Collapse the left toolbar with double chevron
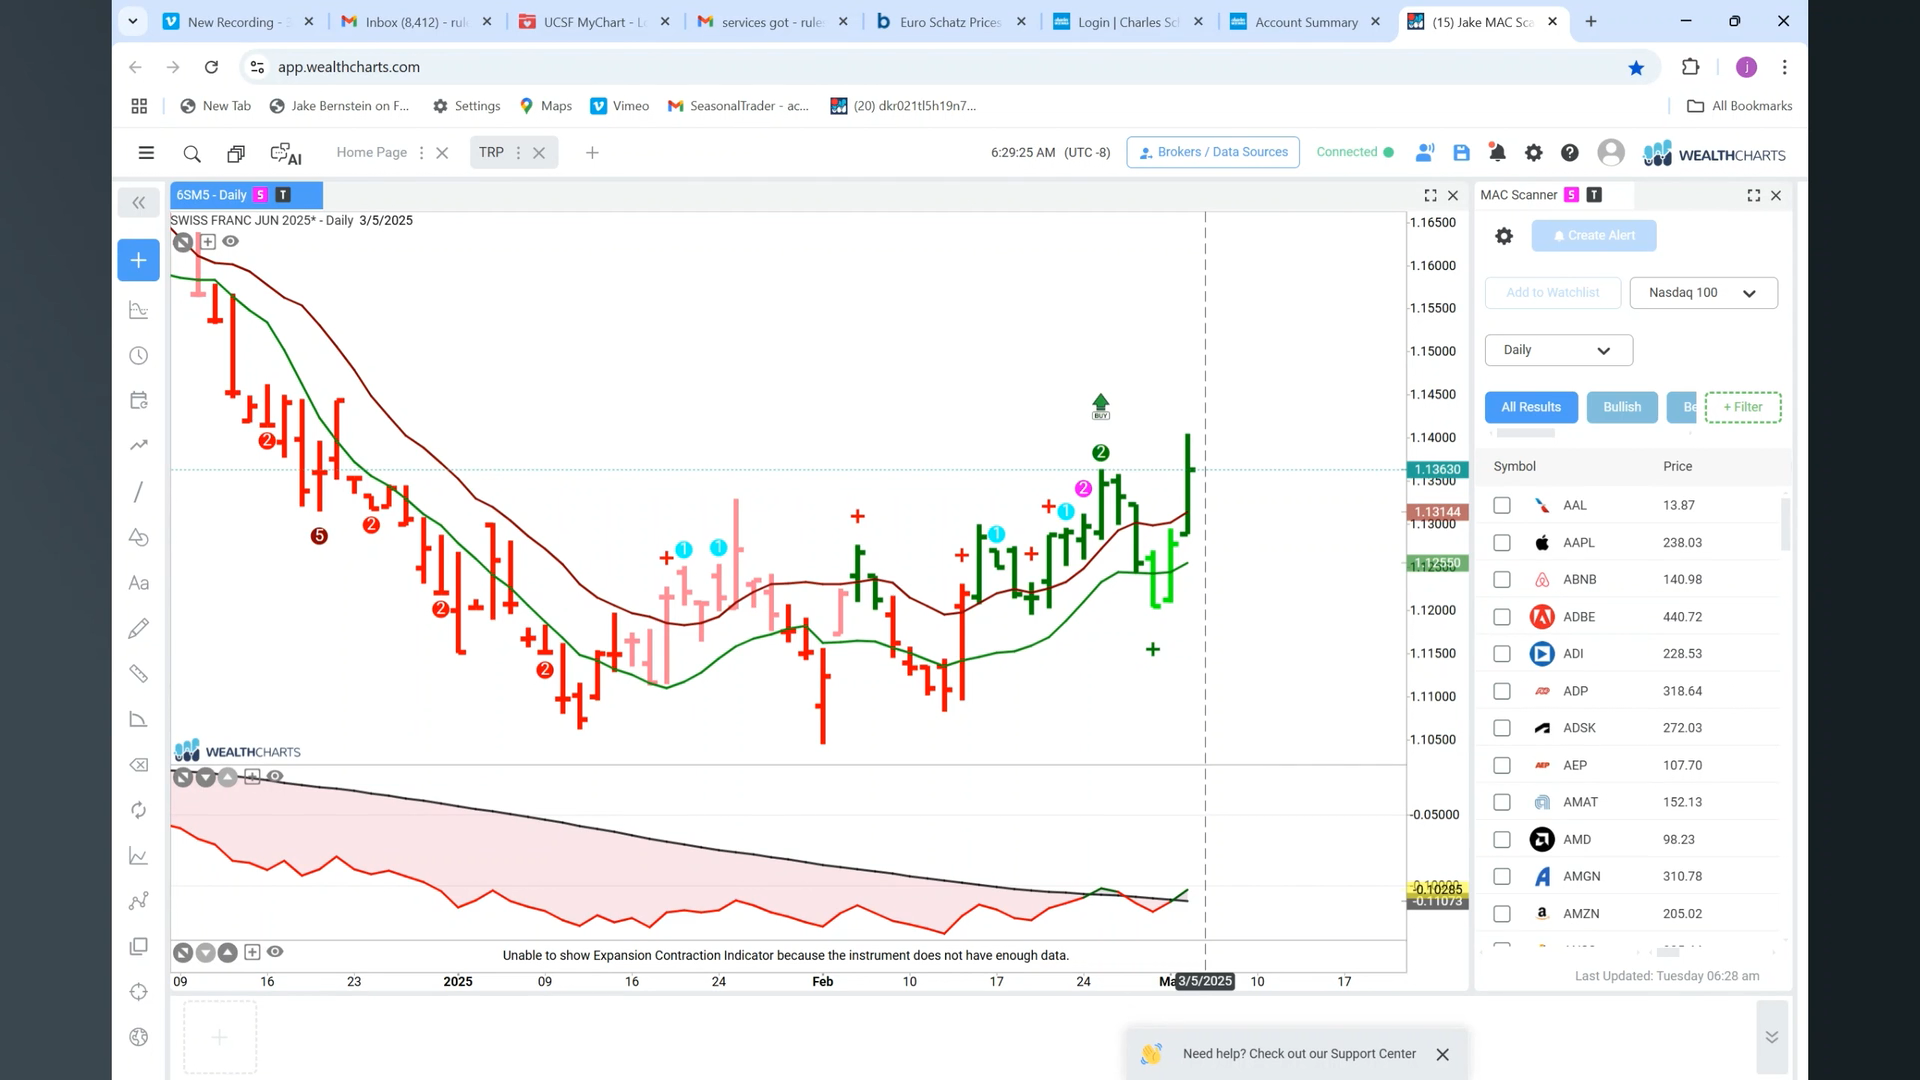1920x1080 pixels. [x=139, y=203]
